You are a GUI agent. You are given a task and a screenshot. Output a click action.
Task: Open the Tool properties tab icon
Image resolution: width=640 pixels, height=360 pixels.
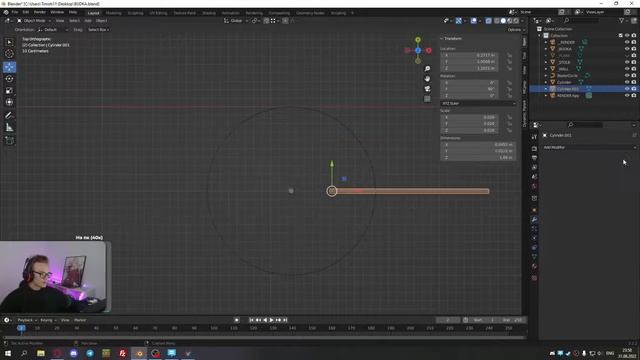[x=534, y=137]
